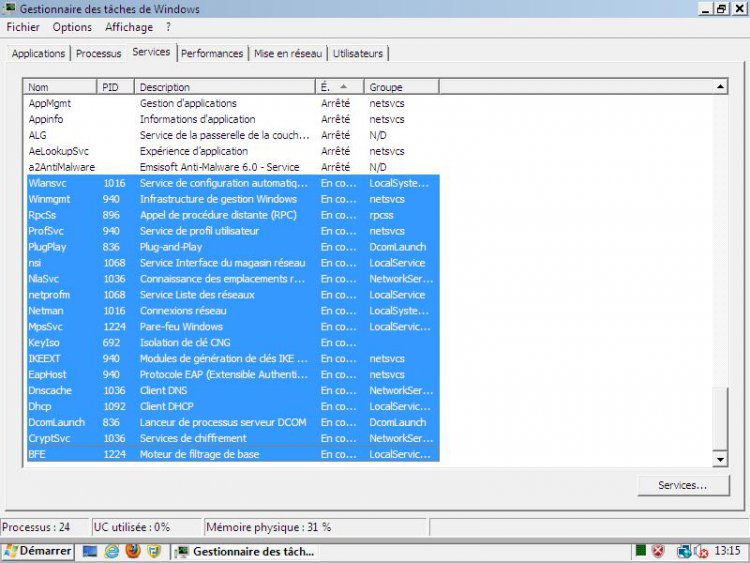750x563 pixels.
Task: Click the vertical scrollbar thumb
Action: (x=720, y=419)
